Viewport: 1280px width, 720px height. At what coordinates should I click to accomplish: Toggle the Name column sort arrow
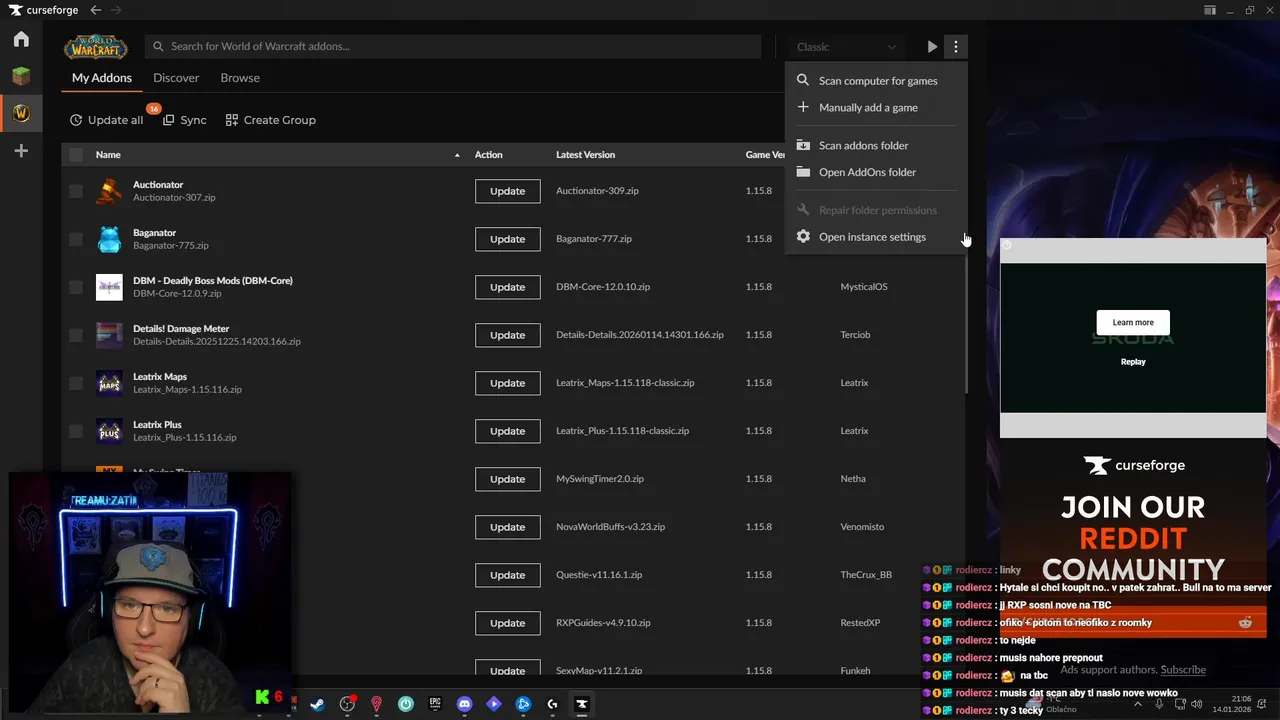(457, 155)
